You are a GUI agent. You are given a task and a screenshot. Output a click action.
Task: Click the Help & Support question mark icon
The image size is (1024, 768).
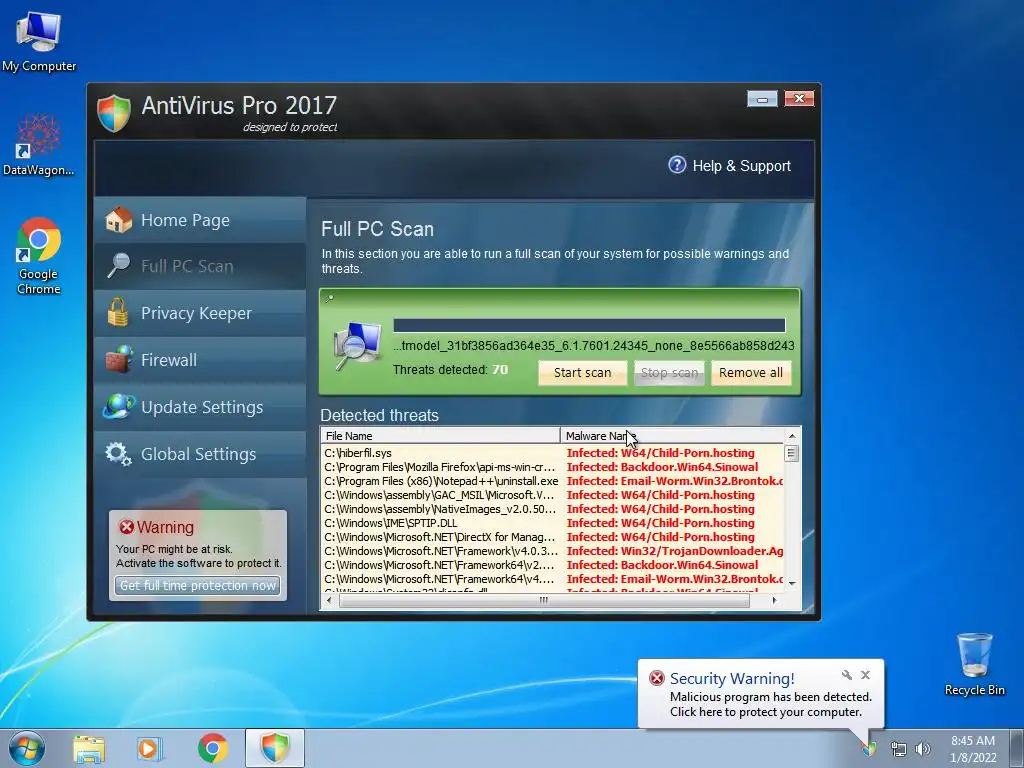[x=677, y=165]
